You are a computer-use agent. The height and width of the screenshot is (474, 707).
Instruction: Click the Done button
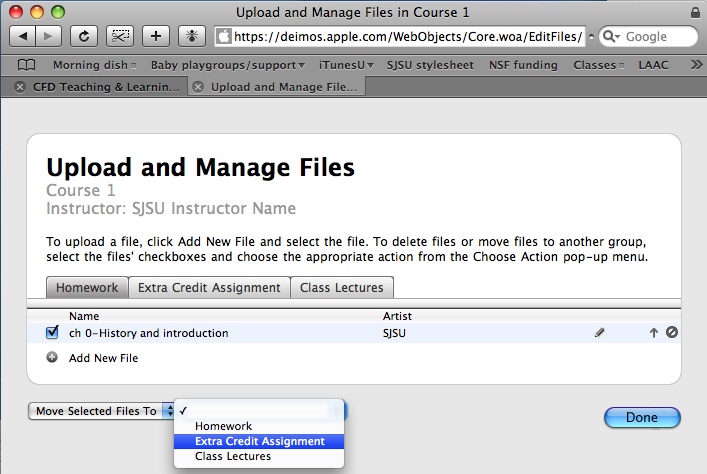(x=642, y=417)
